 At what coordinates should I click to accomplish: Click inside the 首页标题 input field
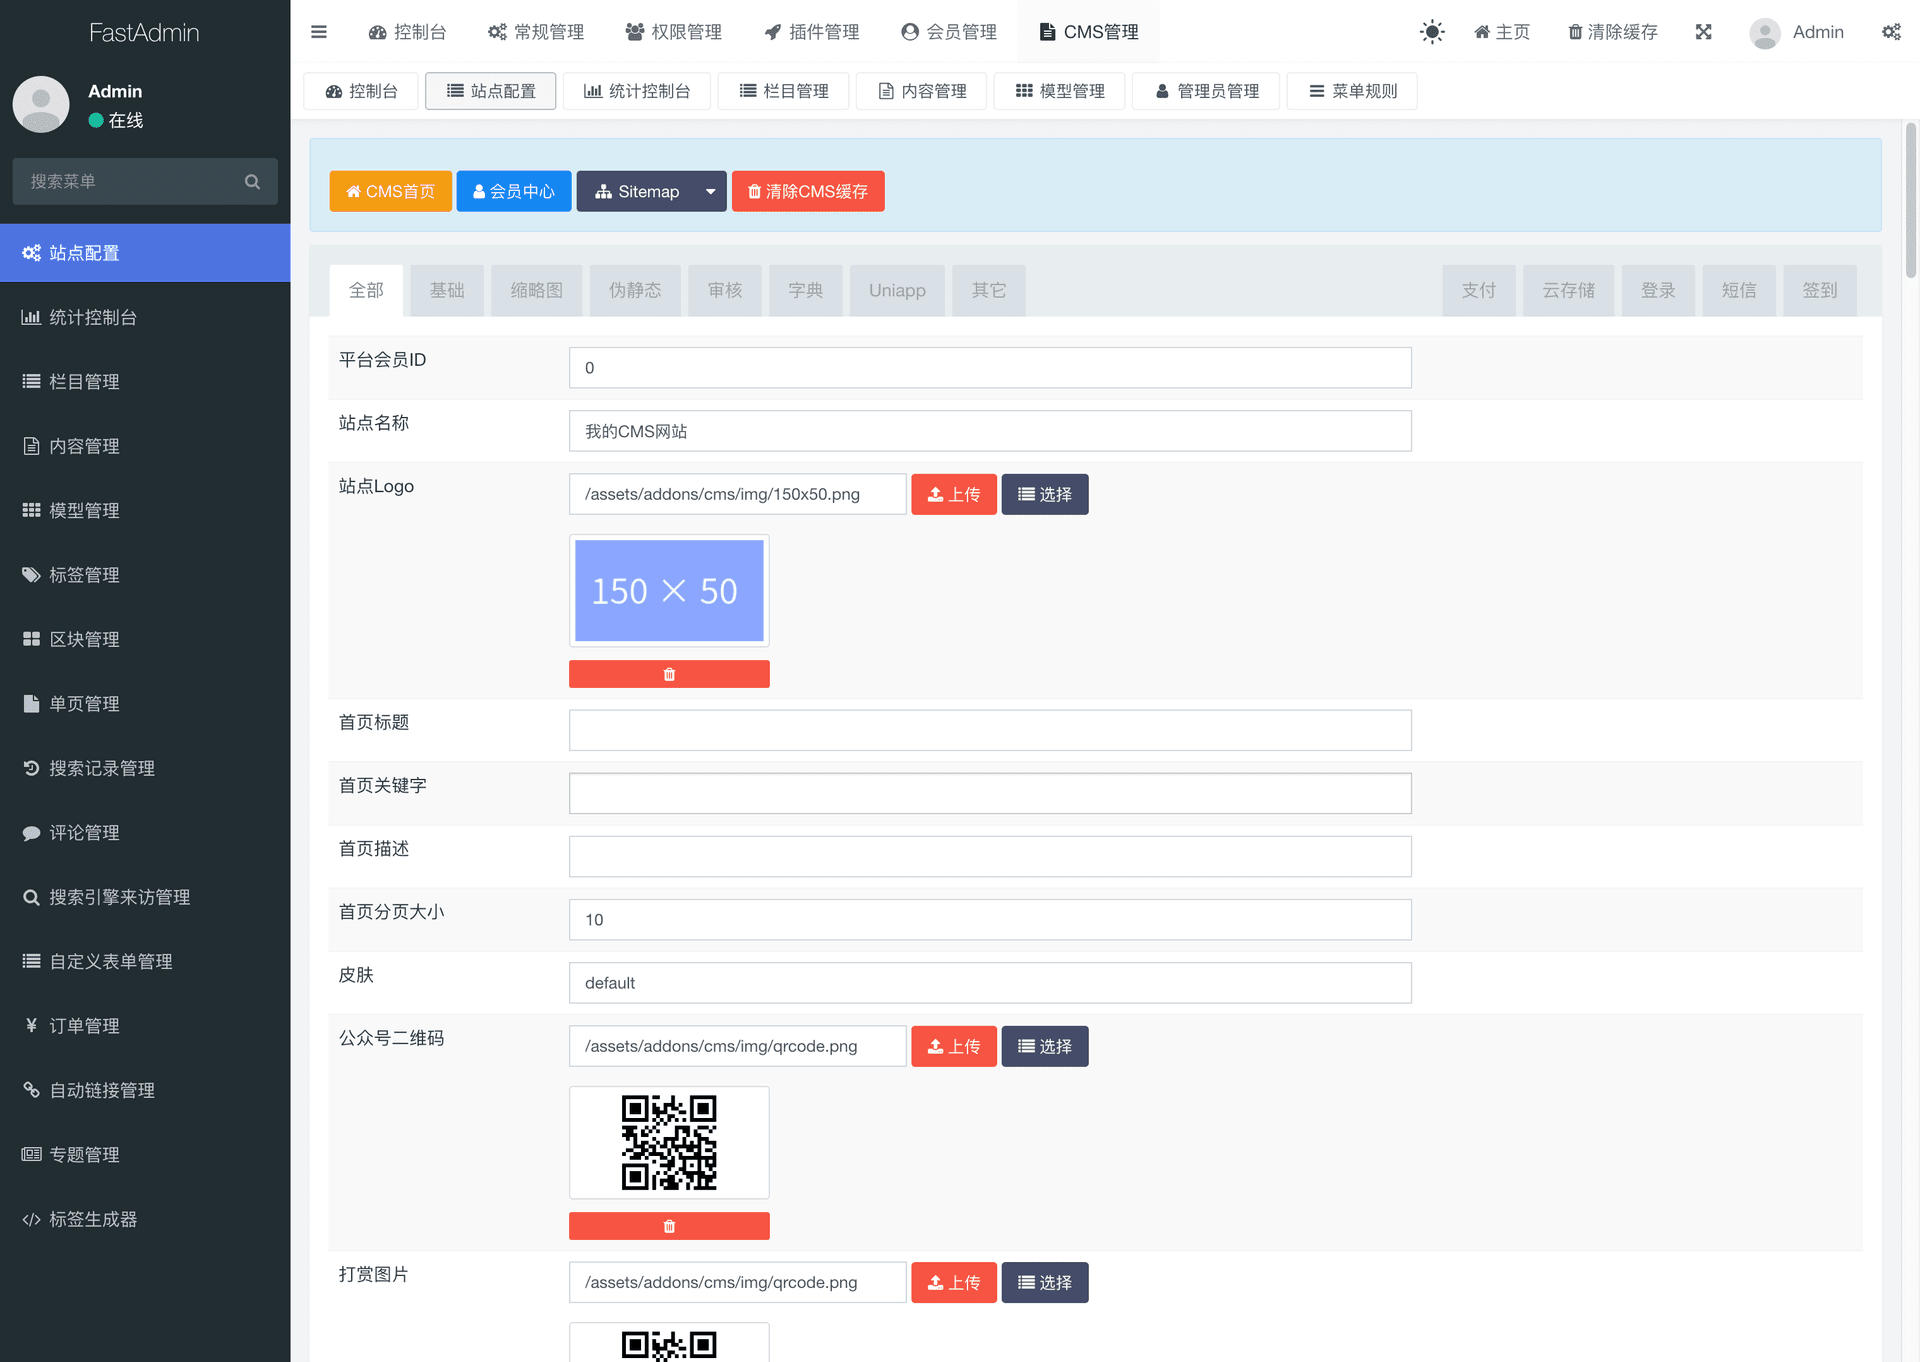[x=989, y=730]
